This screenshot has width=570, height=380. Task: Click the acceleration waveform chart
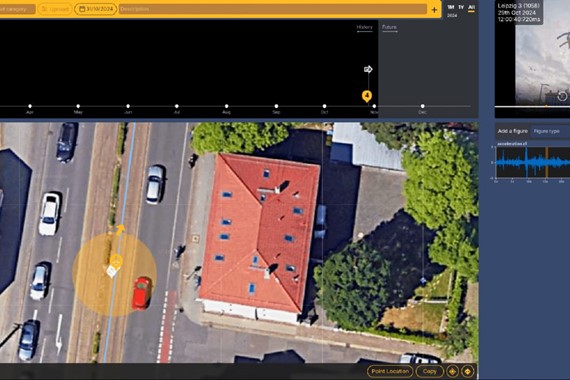533,162
